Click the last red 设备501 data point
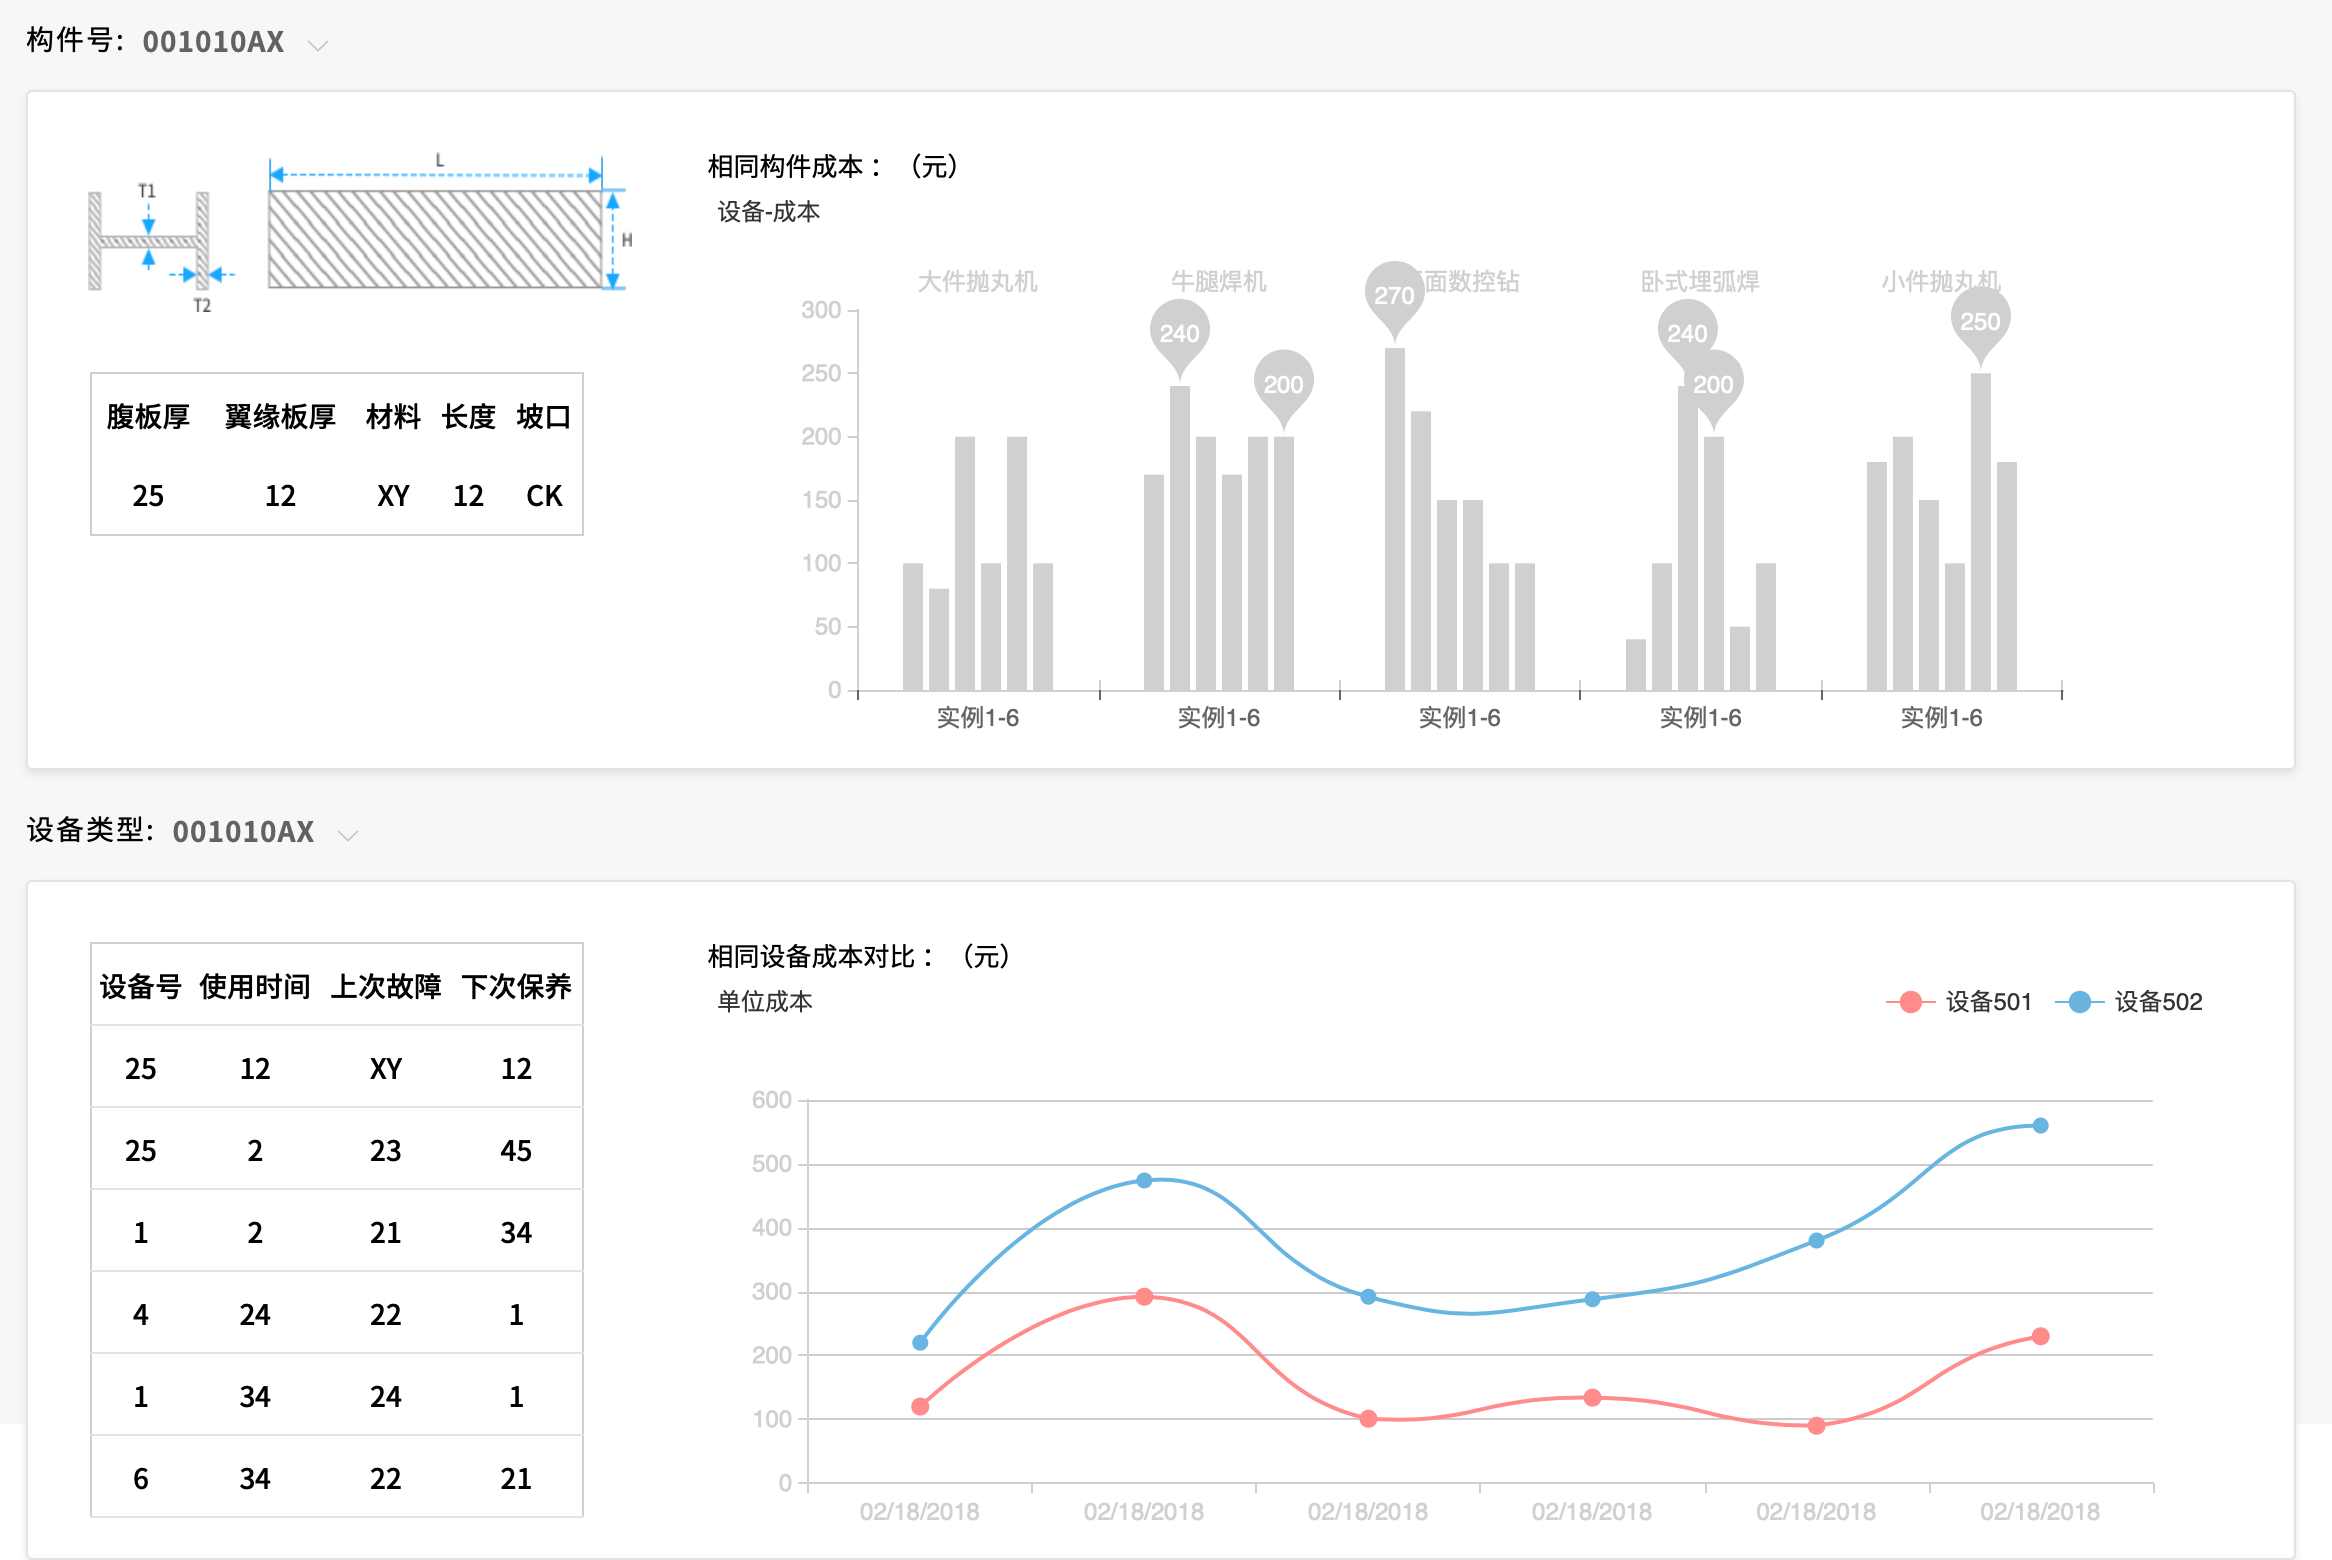Screen dimensions: 2332x1560 2040,1336
